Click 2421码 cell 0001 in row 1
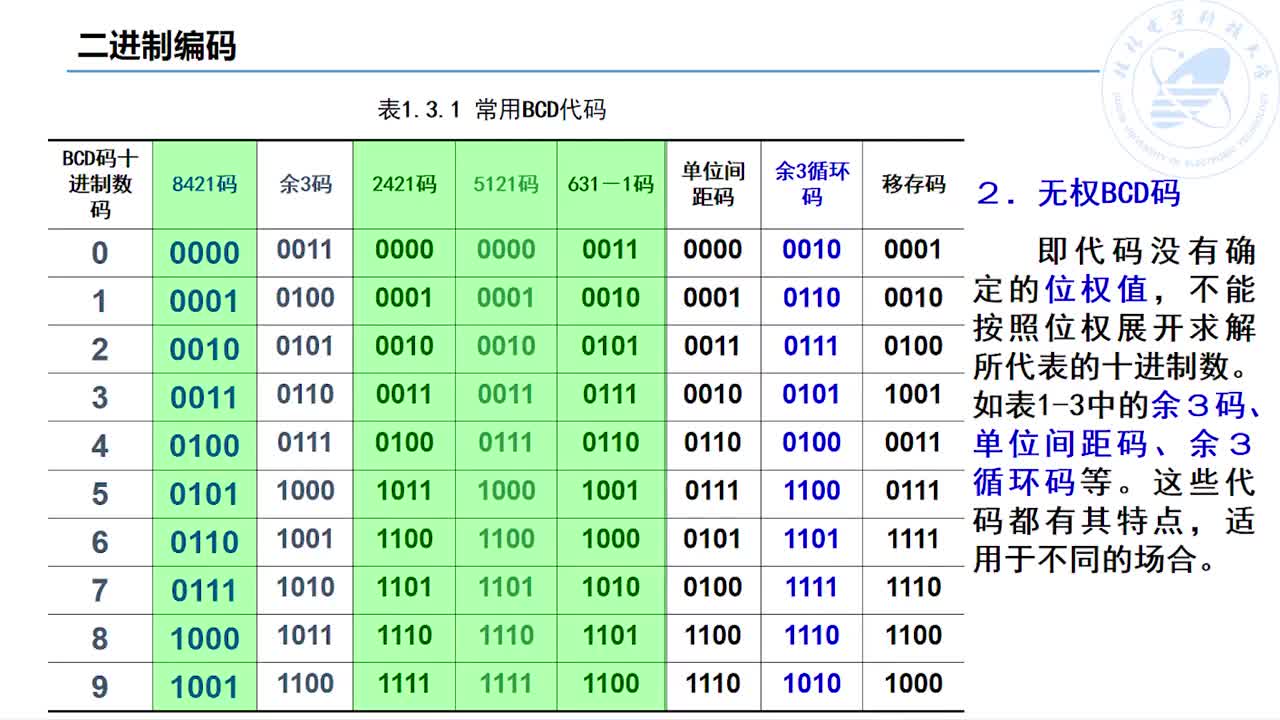The image size is (1280, 720). pos(404,298)
